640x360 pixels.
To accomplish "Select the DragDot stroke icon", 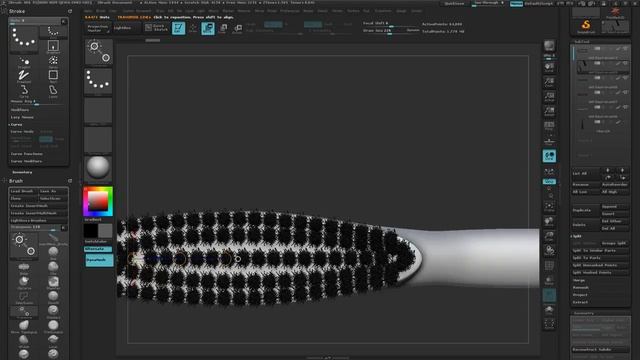I will (x=24, y=61).
